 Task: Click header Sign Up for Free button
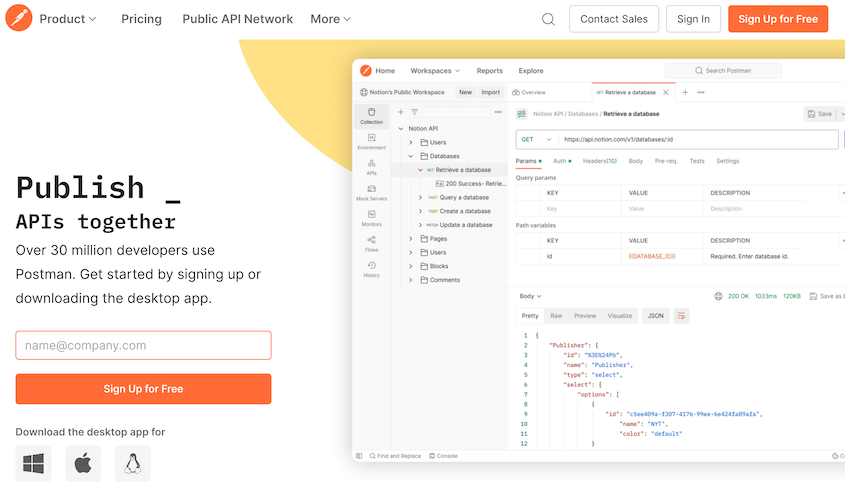coord(778,19)
